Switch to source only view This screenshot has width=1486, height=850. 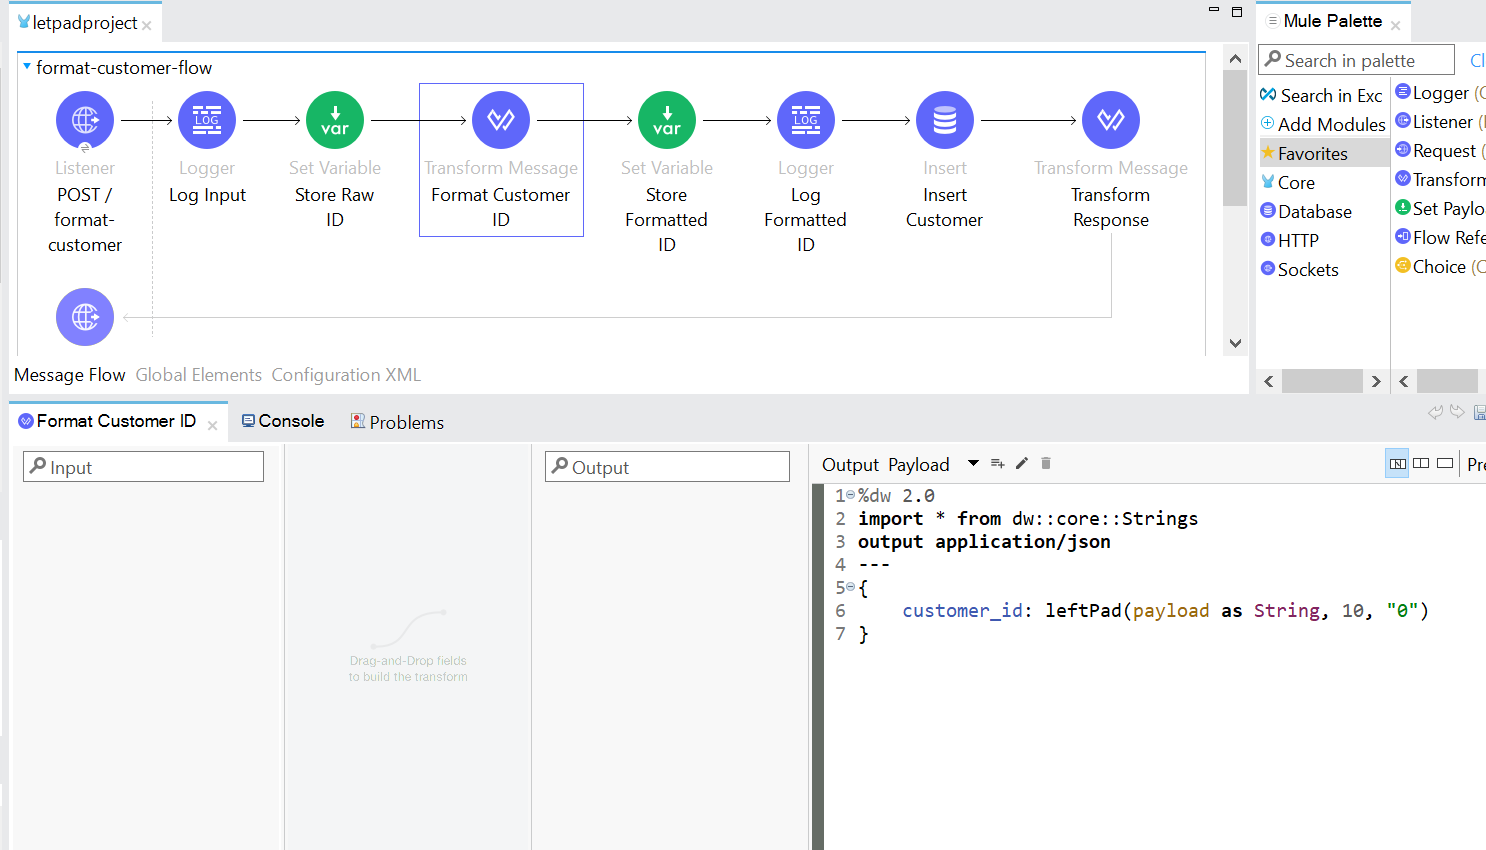[x=1445, y=463]
